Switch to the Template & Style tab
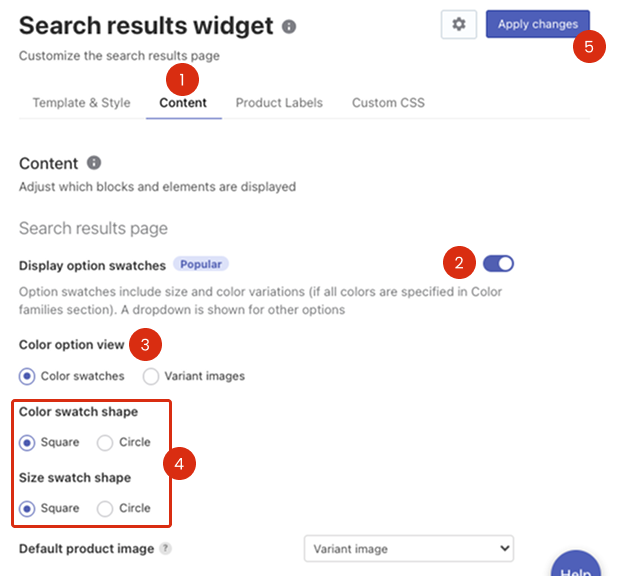The height and width of the screenshot is (576, 617). pos(81,103)
